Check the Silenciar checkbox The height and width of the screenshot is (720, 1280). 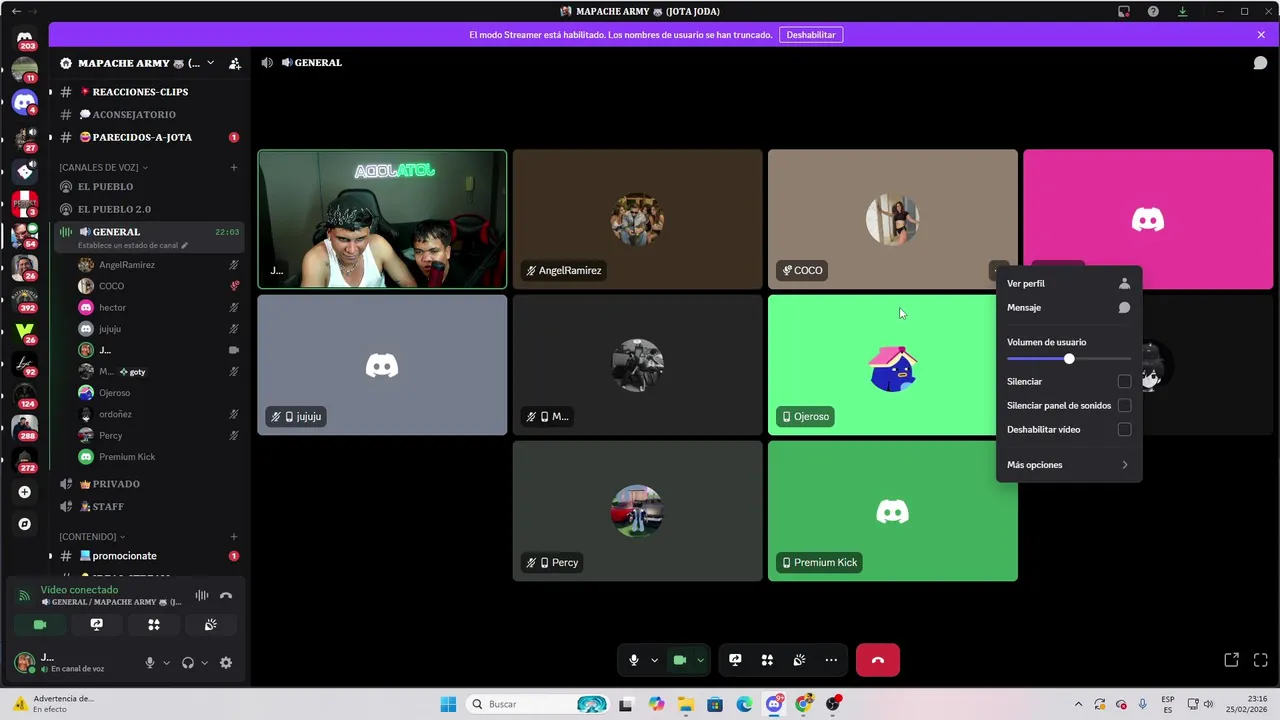tap(1124, 382)
